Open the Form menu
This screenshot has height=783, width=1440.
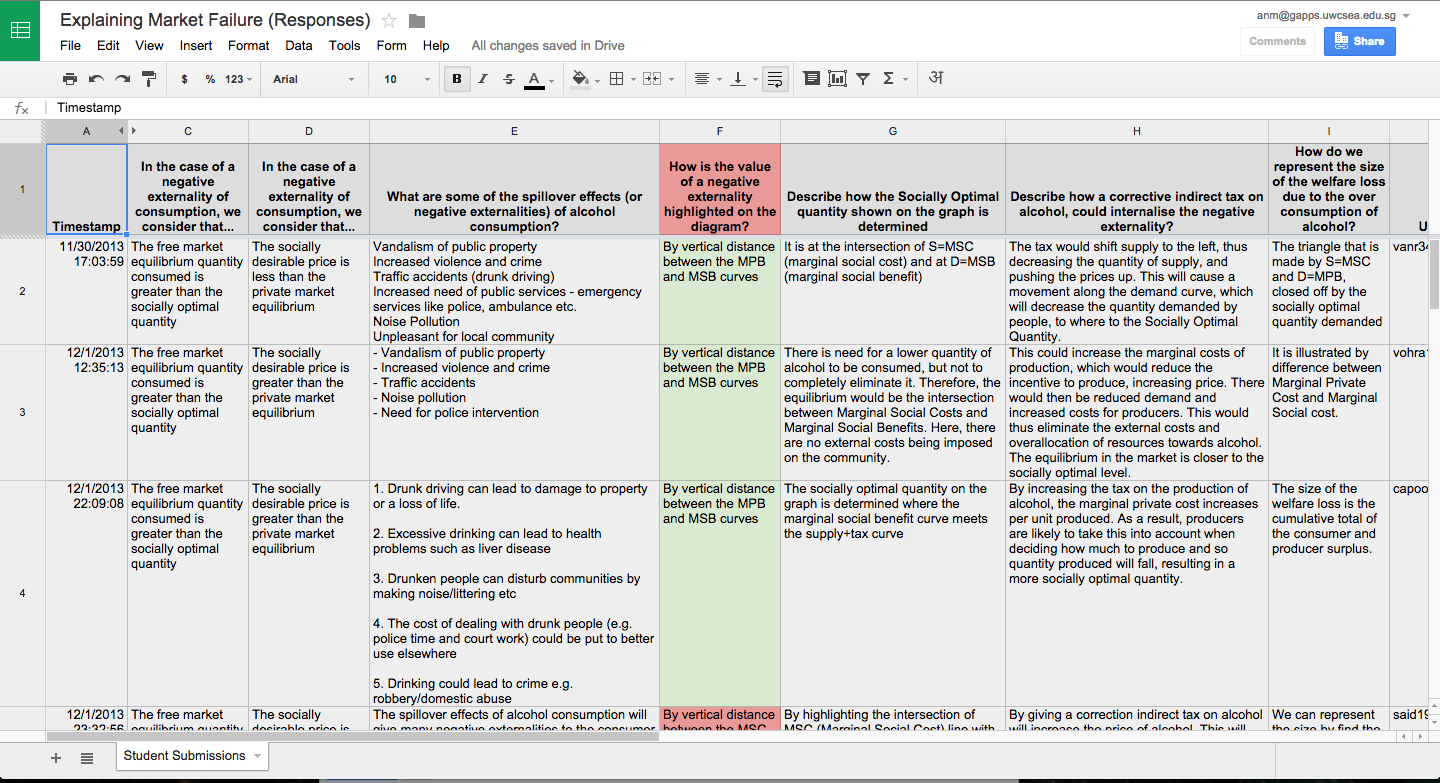pos(391,45)
